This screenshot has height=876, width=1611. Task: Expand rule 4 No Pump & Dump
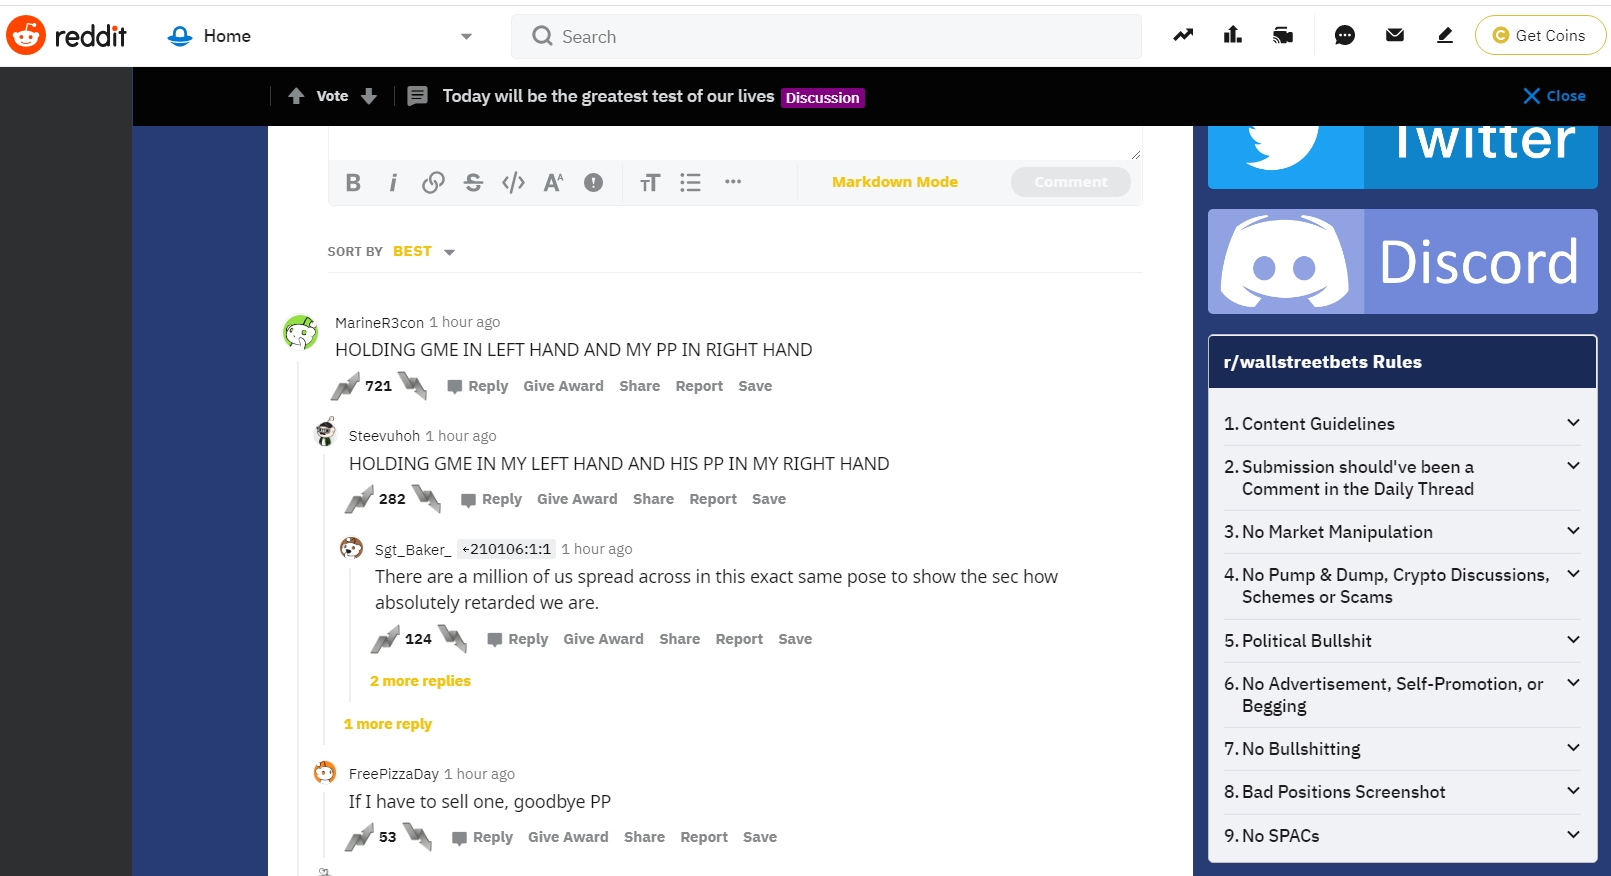click(1402, 586)
